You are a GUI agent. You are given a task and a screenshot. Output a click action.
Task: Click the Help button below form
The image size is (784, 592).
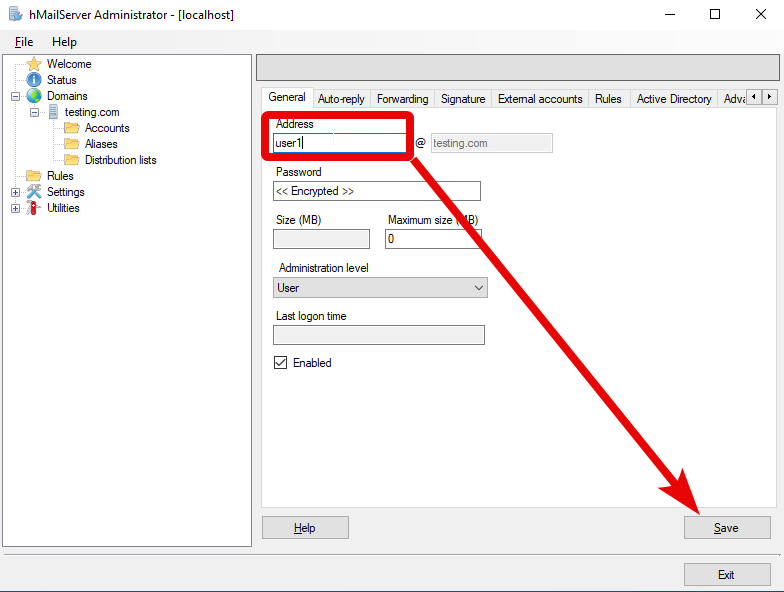[x=305, y=528]
